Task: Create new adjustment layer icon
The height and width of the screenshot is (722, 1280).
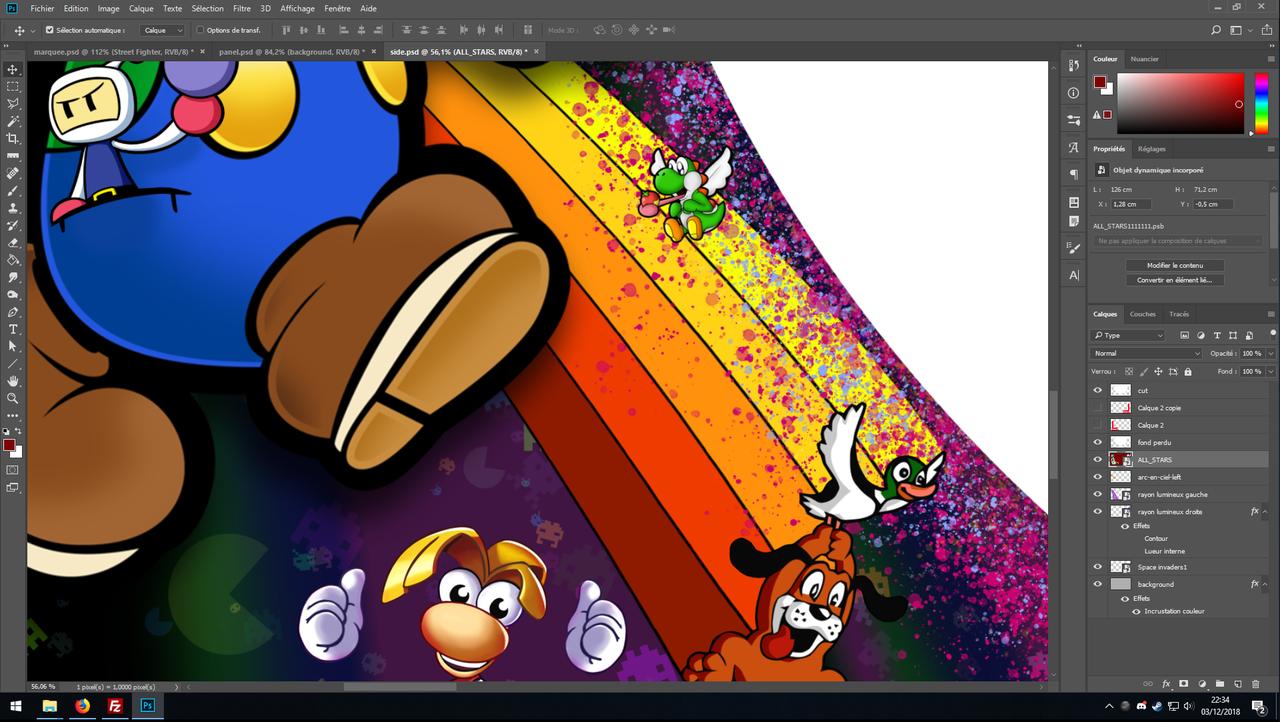Action: click(1202, 684)
